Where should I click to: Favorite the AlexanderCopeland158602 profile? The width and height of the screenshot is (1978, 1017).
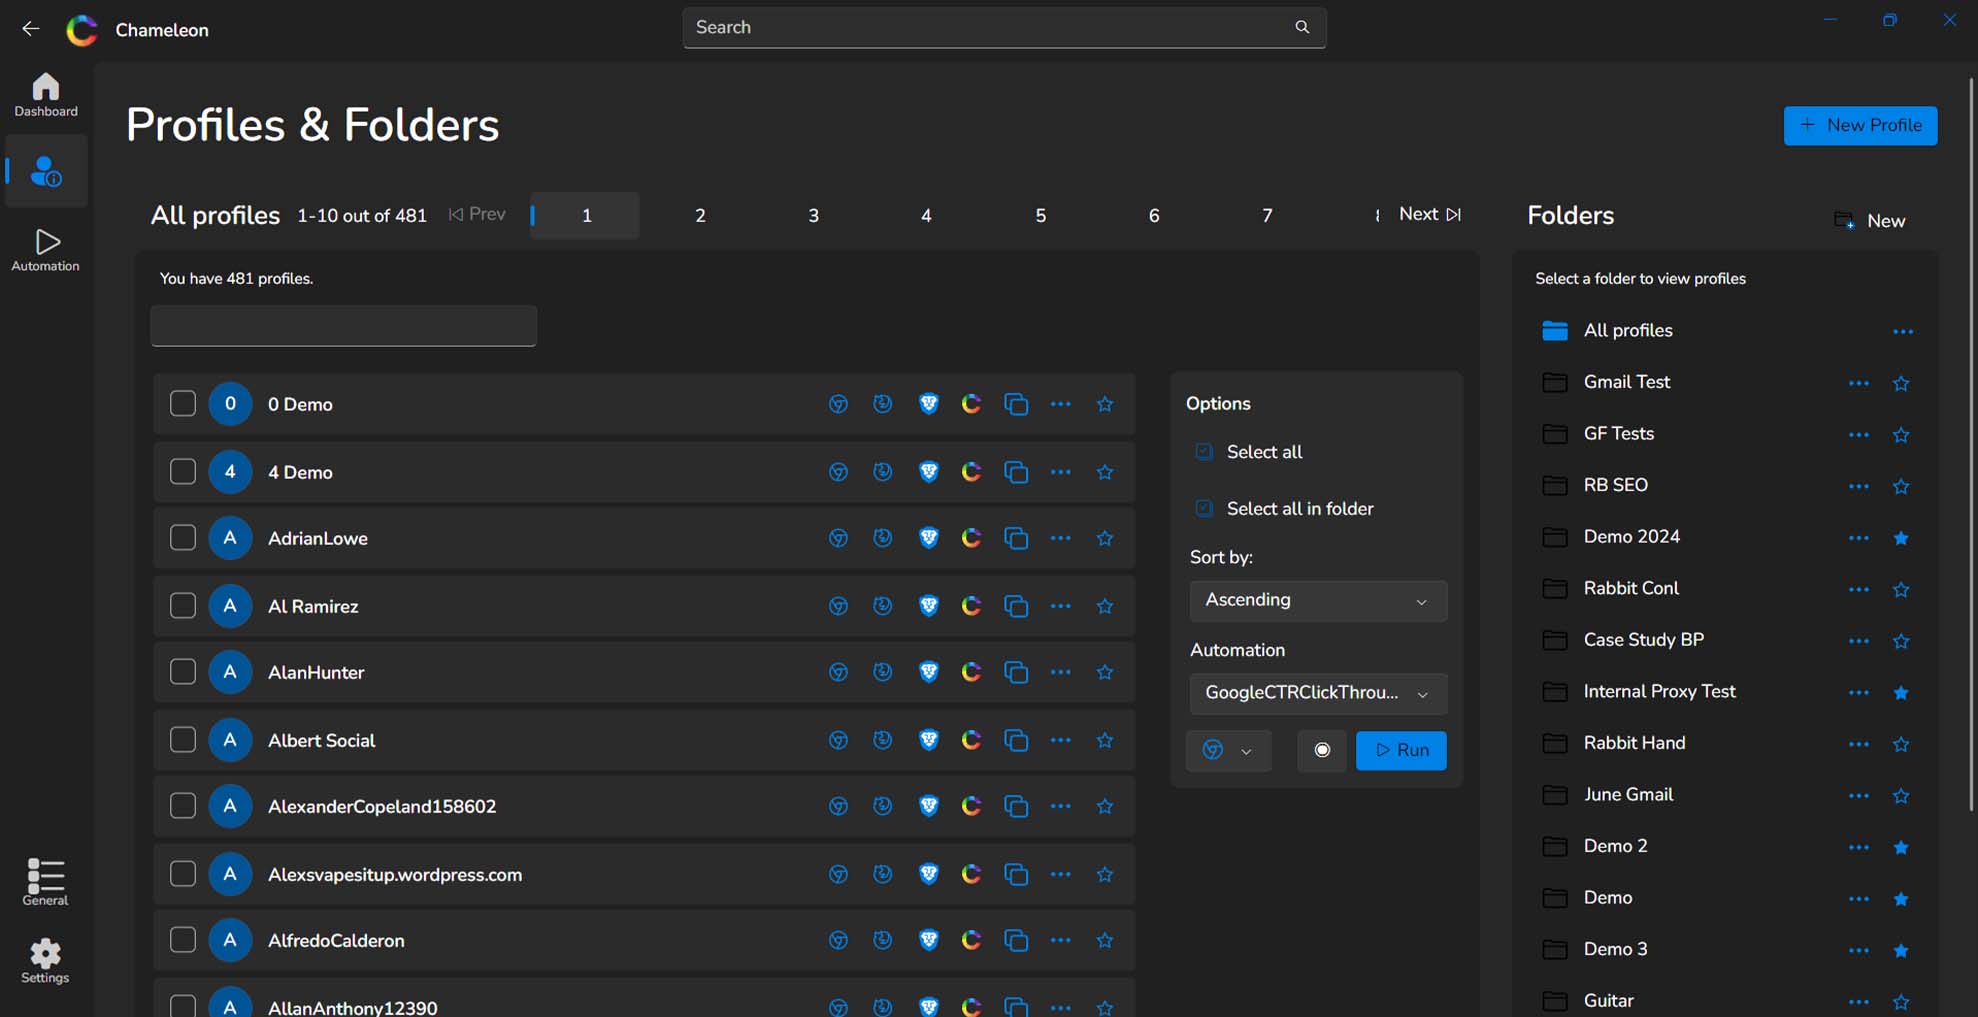click(x=1105, y=806)
